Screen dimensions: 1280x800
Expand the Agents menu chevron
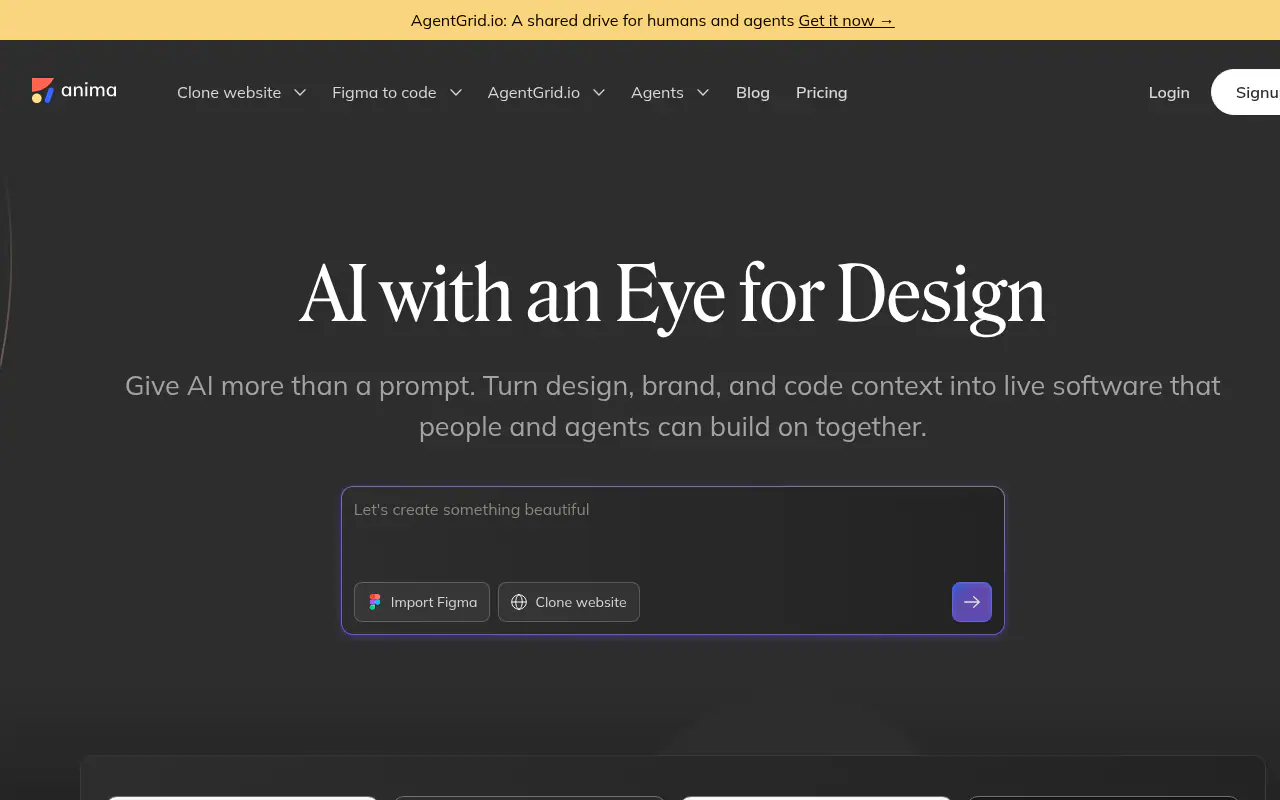point(703,92)
